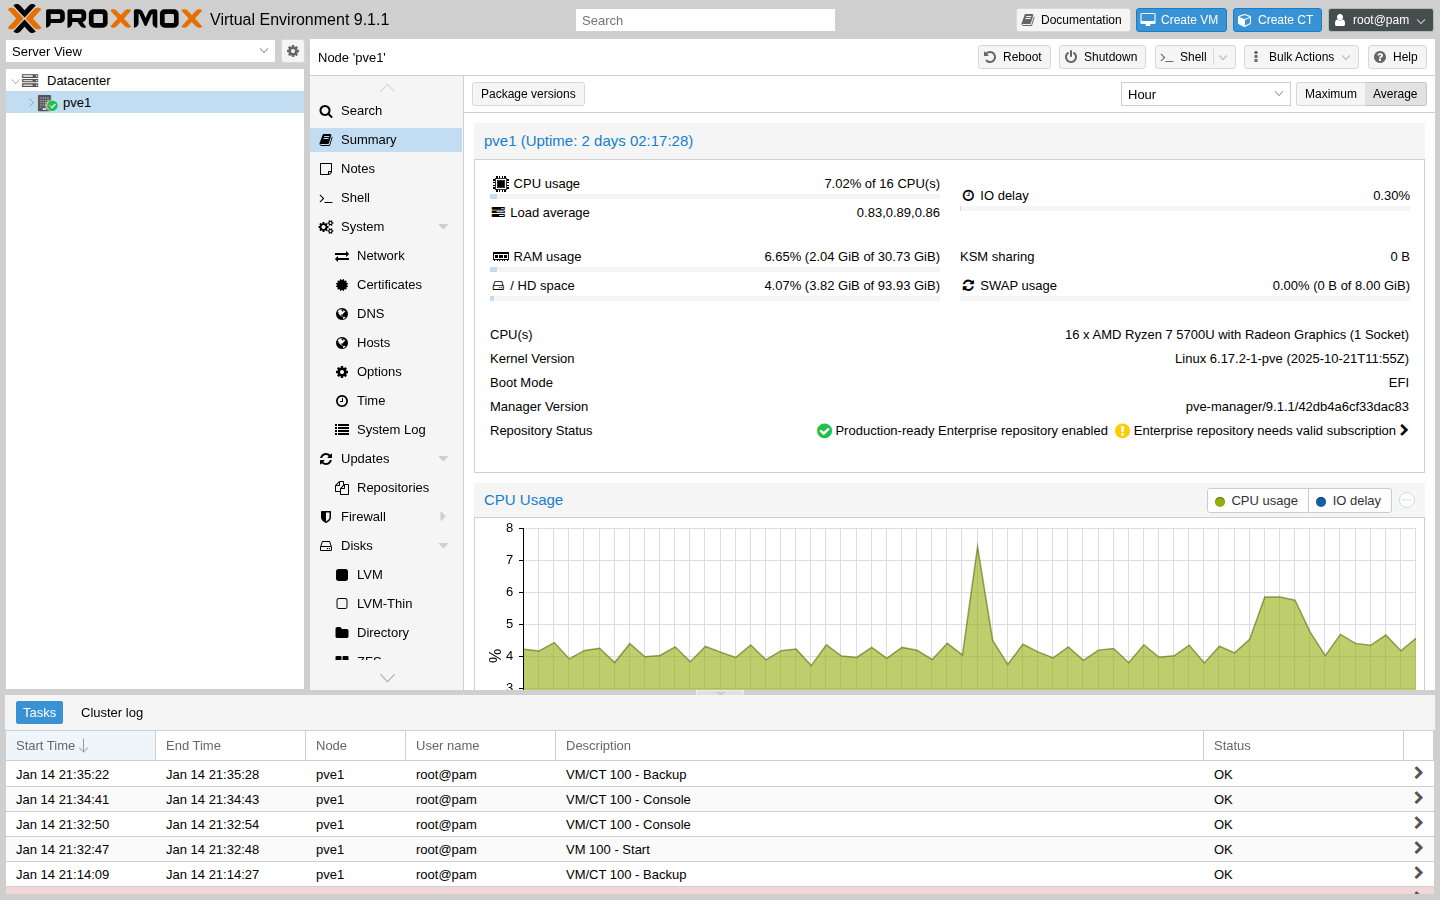Expand the pve1 node in the Server View tree
This screenshot has width=1440, height=900.
click(31, 102)
